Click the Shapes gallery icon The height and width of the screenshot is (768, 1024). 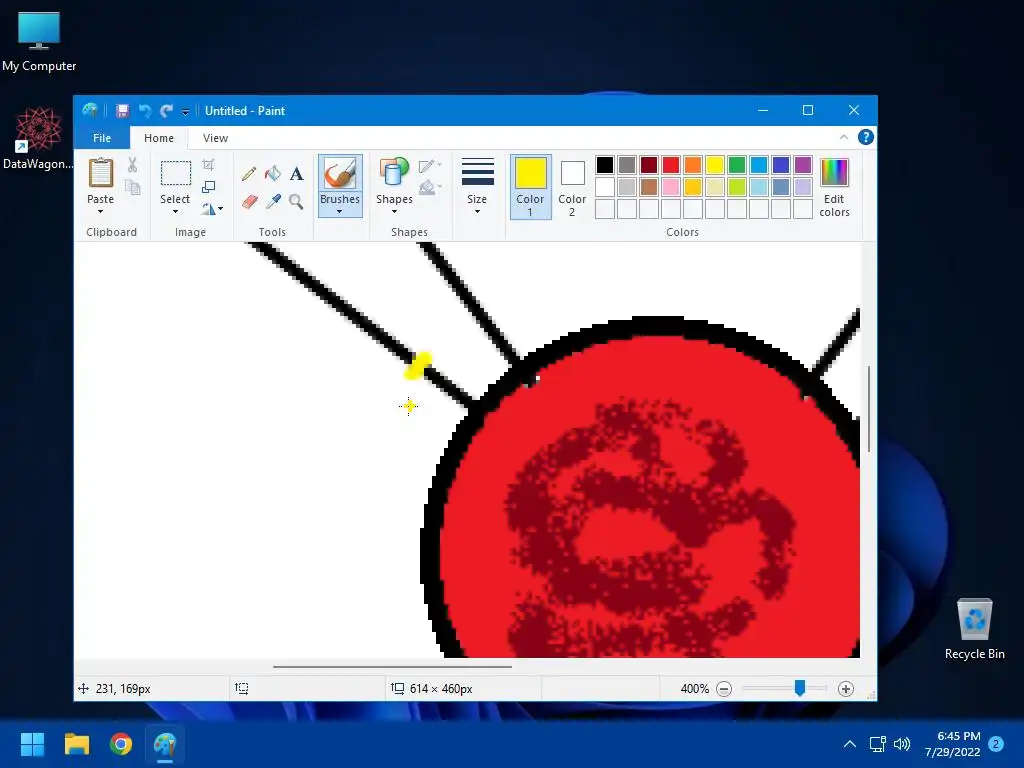(394, 173)
